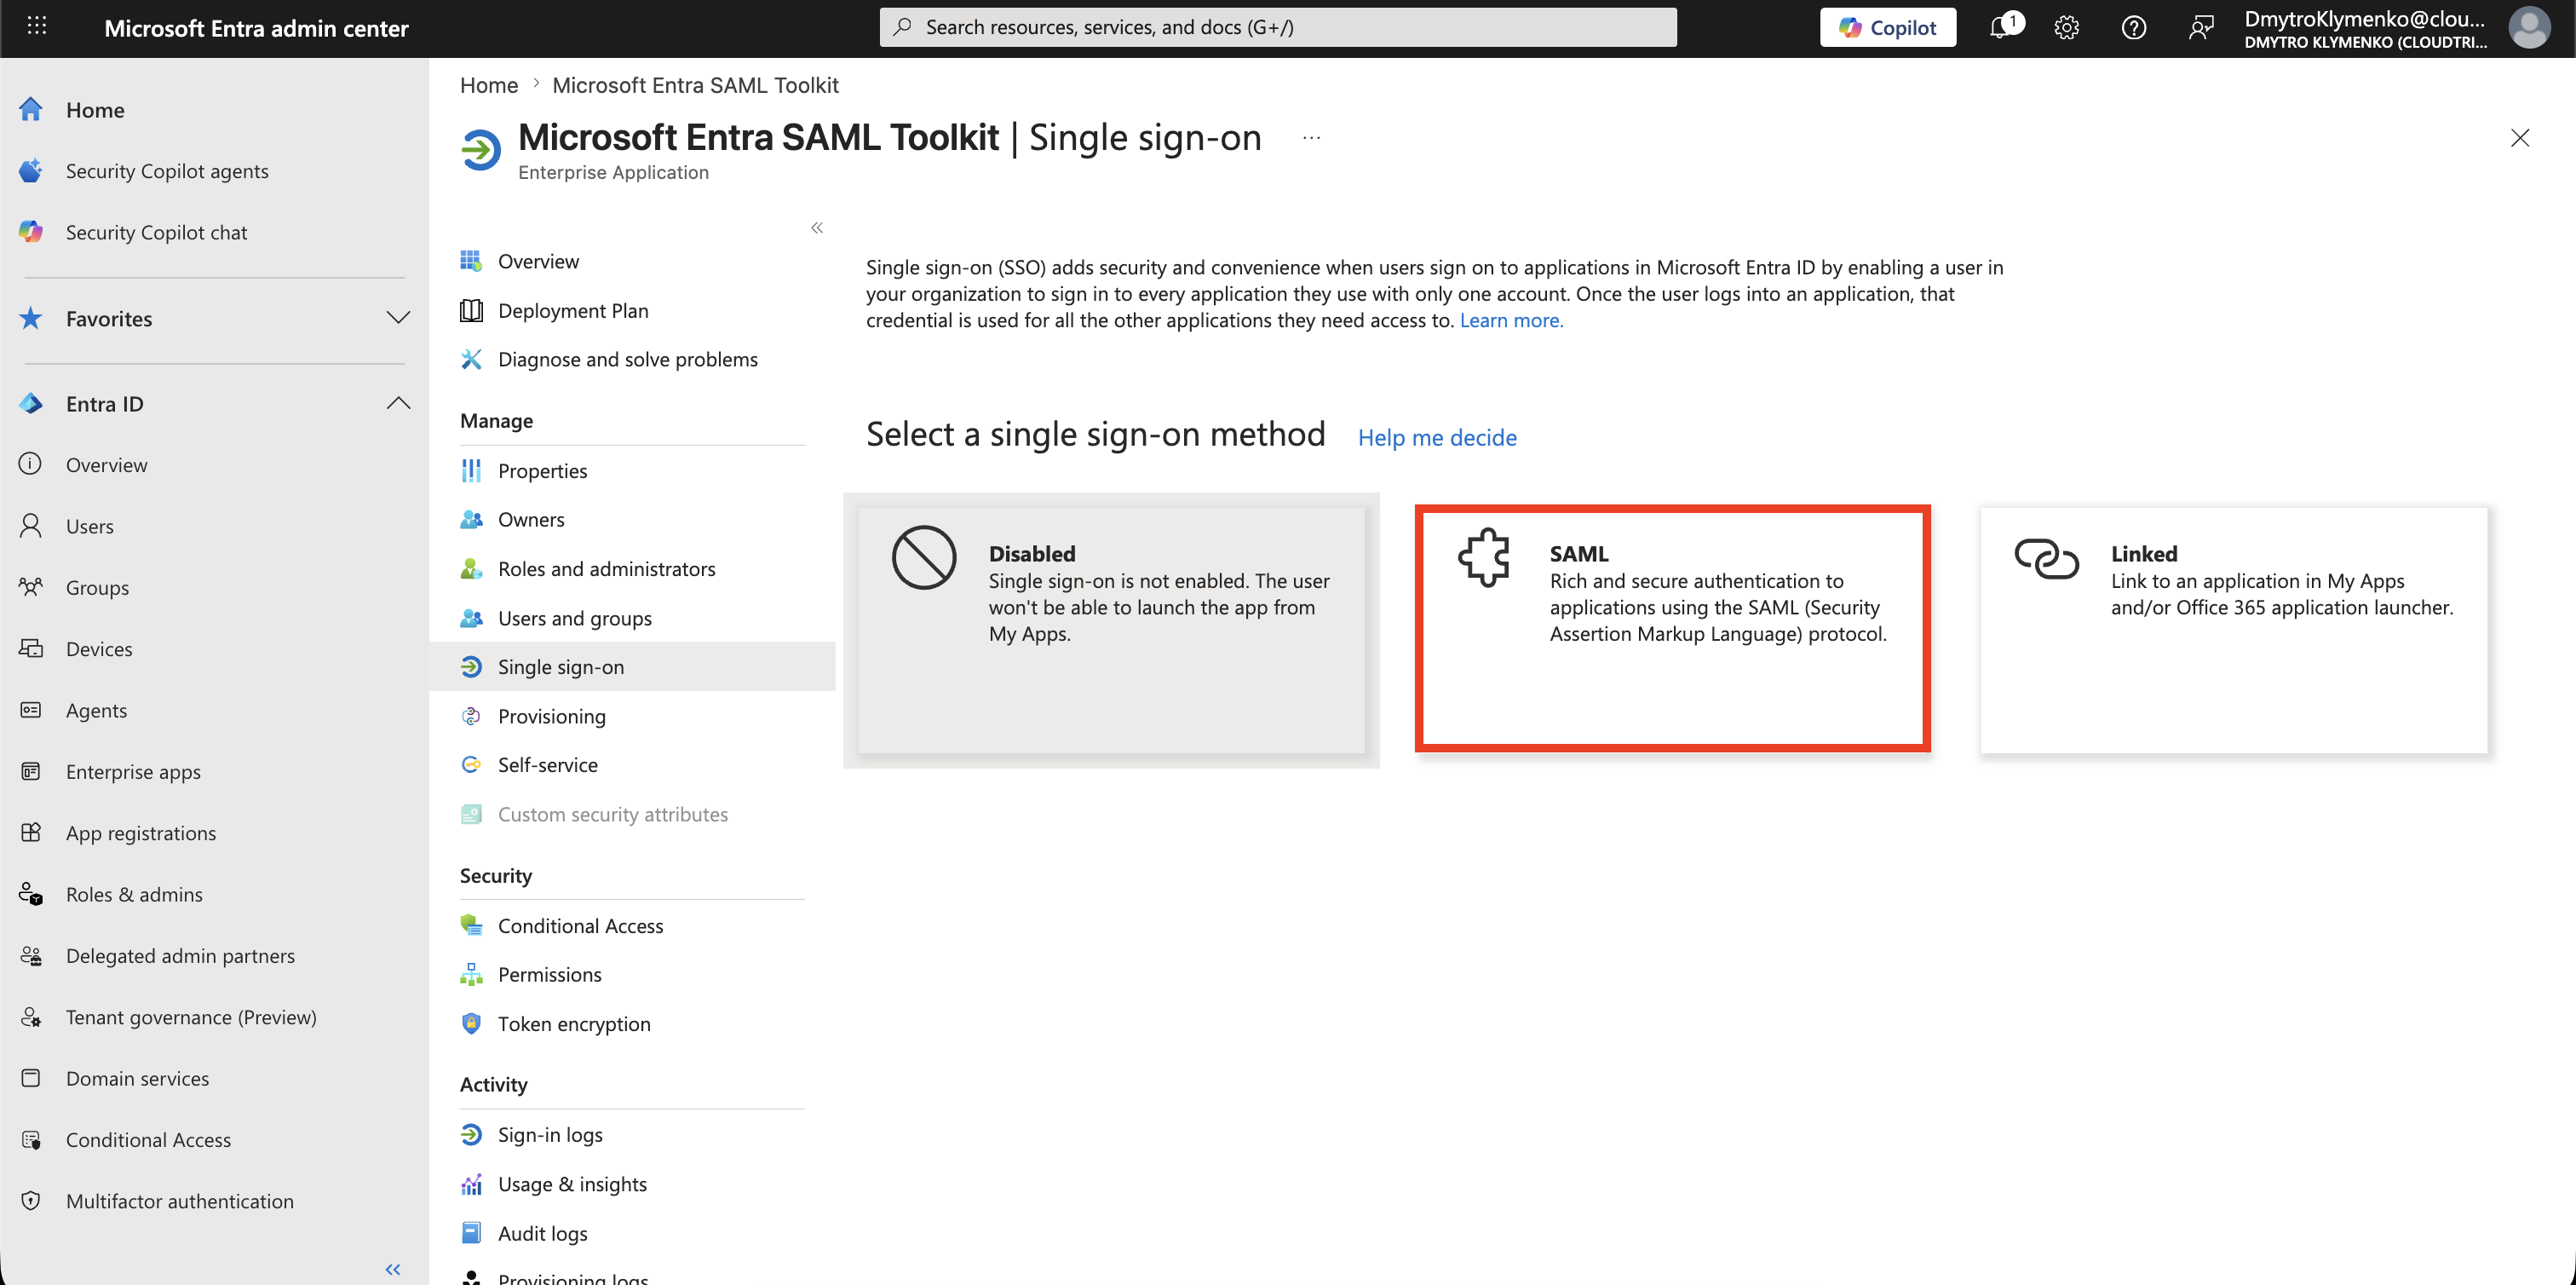Image resolution: width=2576 pixels, height=1285 pixels.
Task: Click the Home house icon in sidebar
Action: coord(31,109)
